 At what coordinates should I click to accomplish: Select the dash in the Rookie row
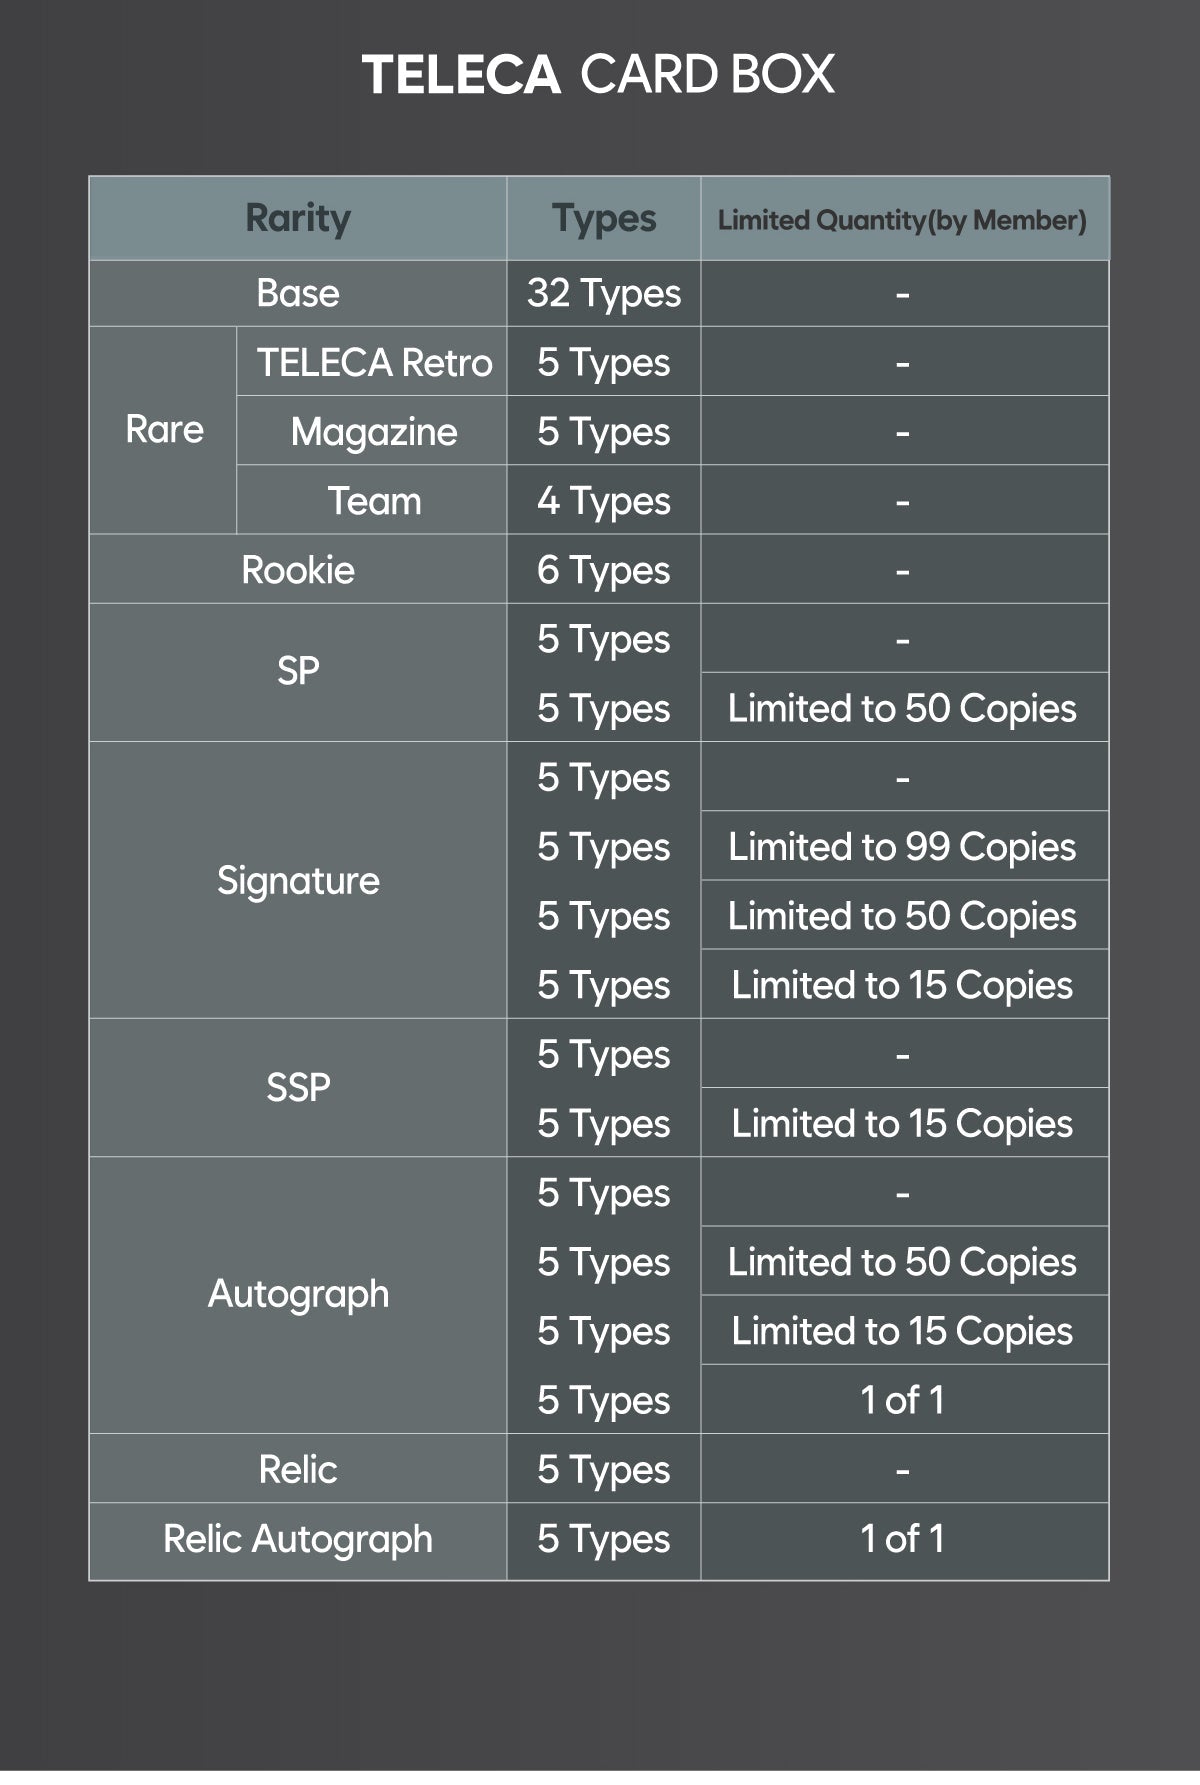coord(903,570)
